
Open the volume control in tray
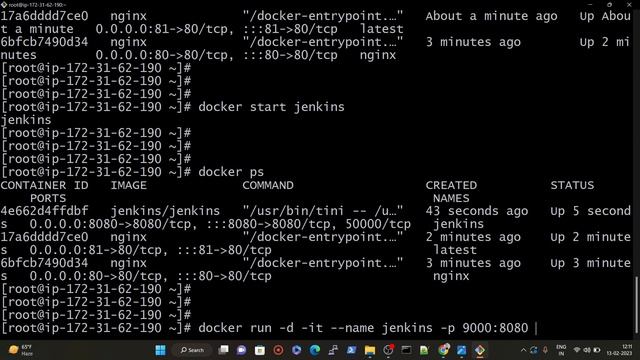point(587,350)
